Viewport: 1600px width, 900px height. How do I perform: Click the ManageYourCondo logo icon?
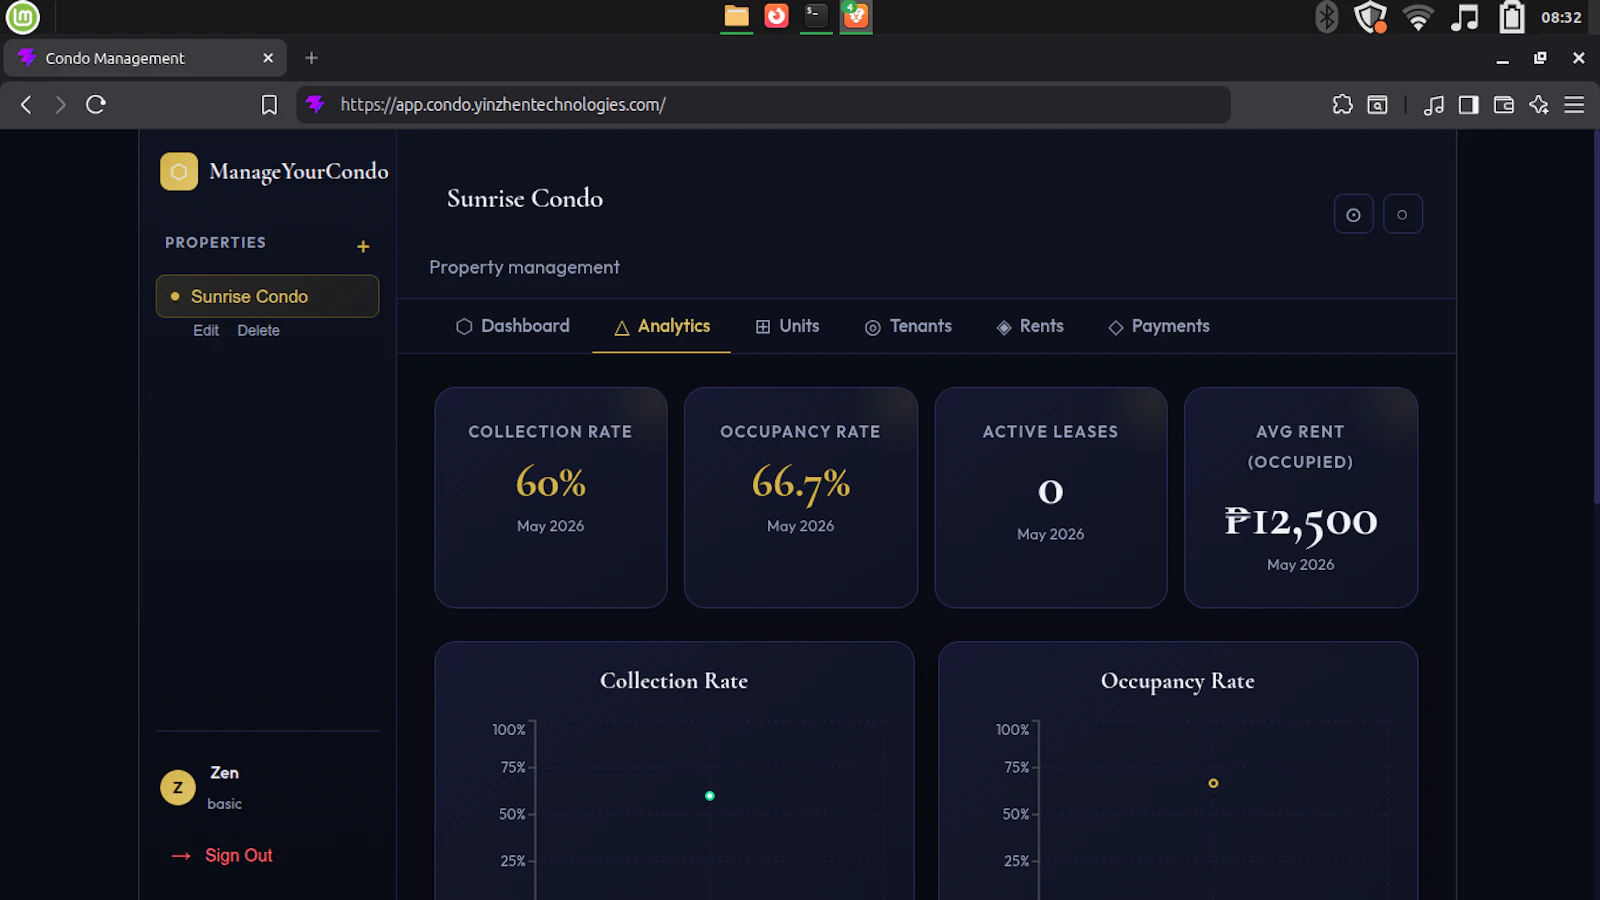(x=179, y=171)
